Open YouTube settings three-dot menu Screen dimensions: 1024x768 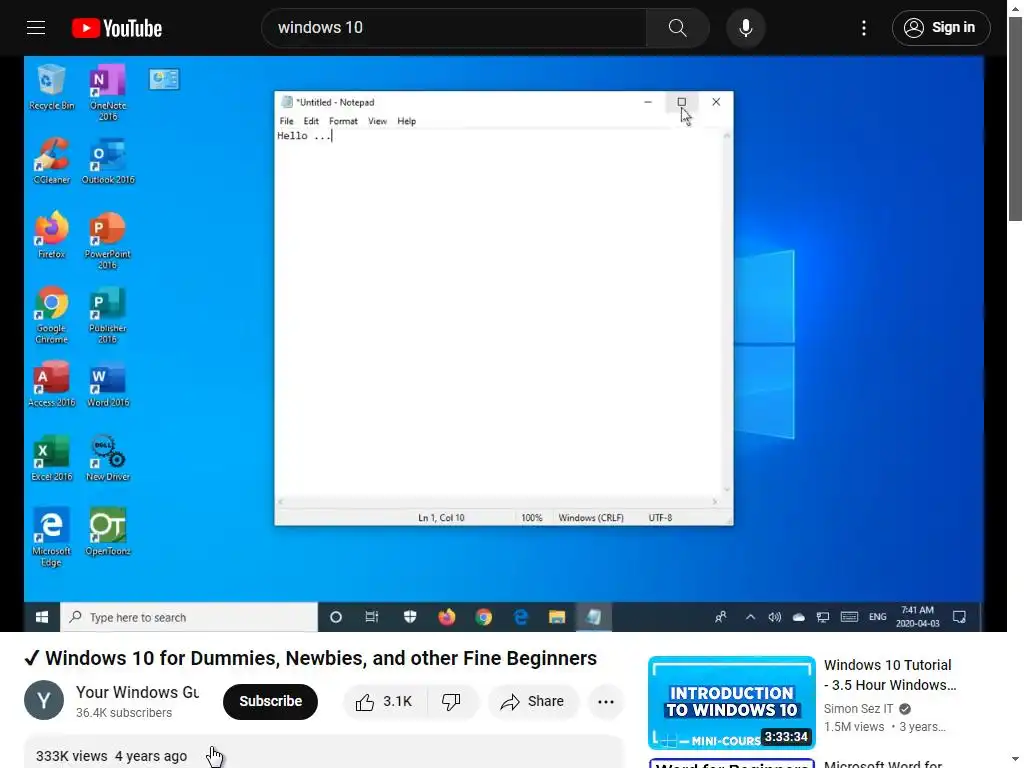pyautogui.click(x=863, y=28)
